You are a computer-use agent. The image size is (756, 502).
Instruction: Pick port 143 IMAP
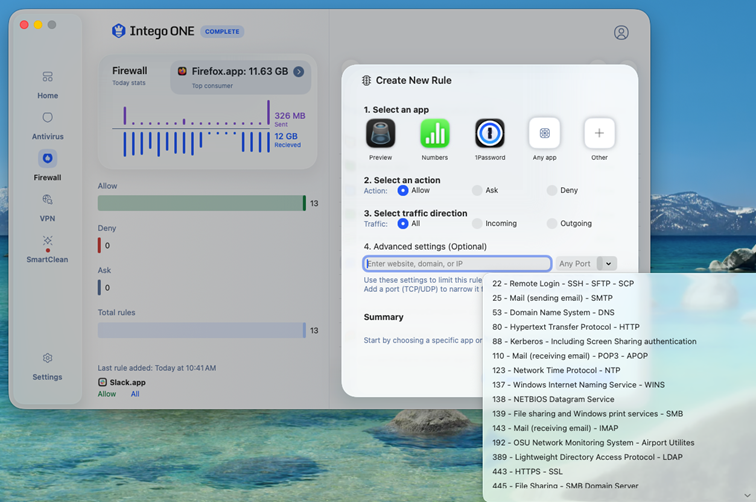pyautogui.click(x=555, y=428)
